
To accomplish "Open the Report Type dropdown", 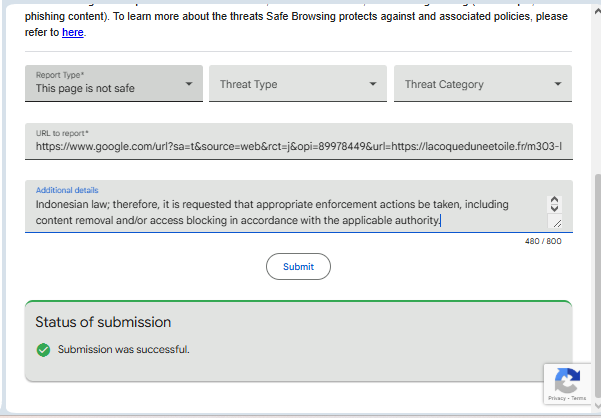I will click(110, 84).
